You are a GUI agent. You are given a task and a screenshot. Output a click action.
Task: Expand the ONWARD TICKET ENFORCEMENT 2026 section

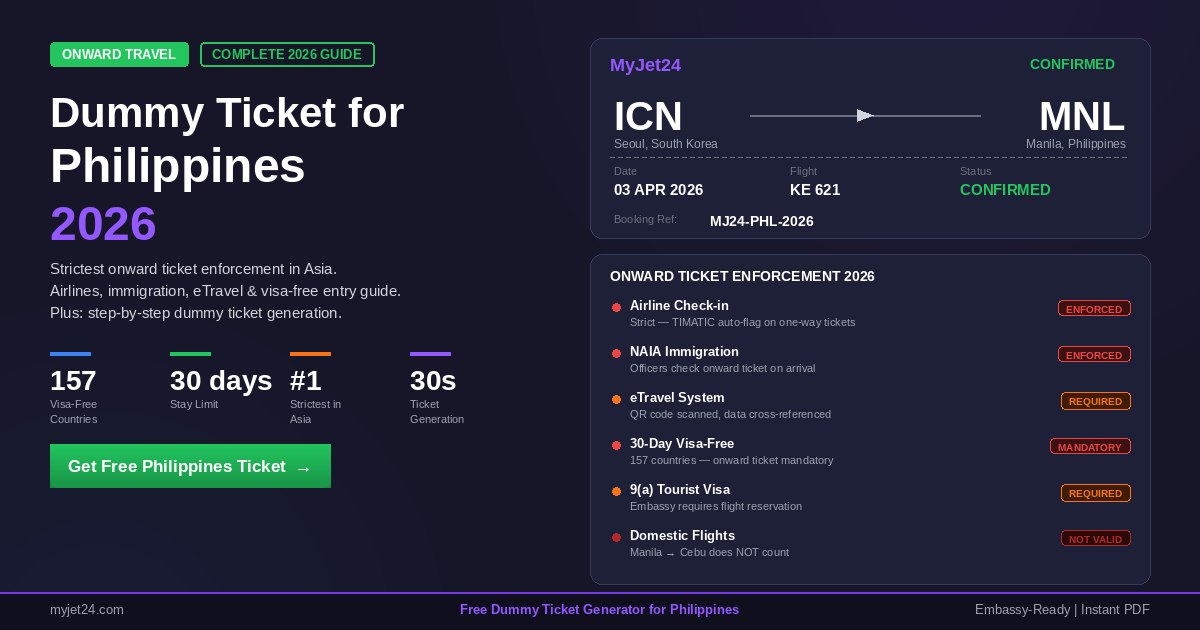742,276
